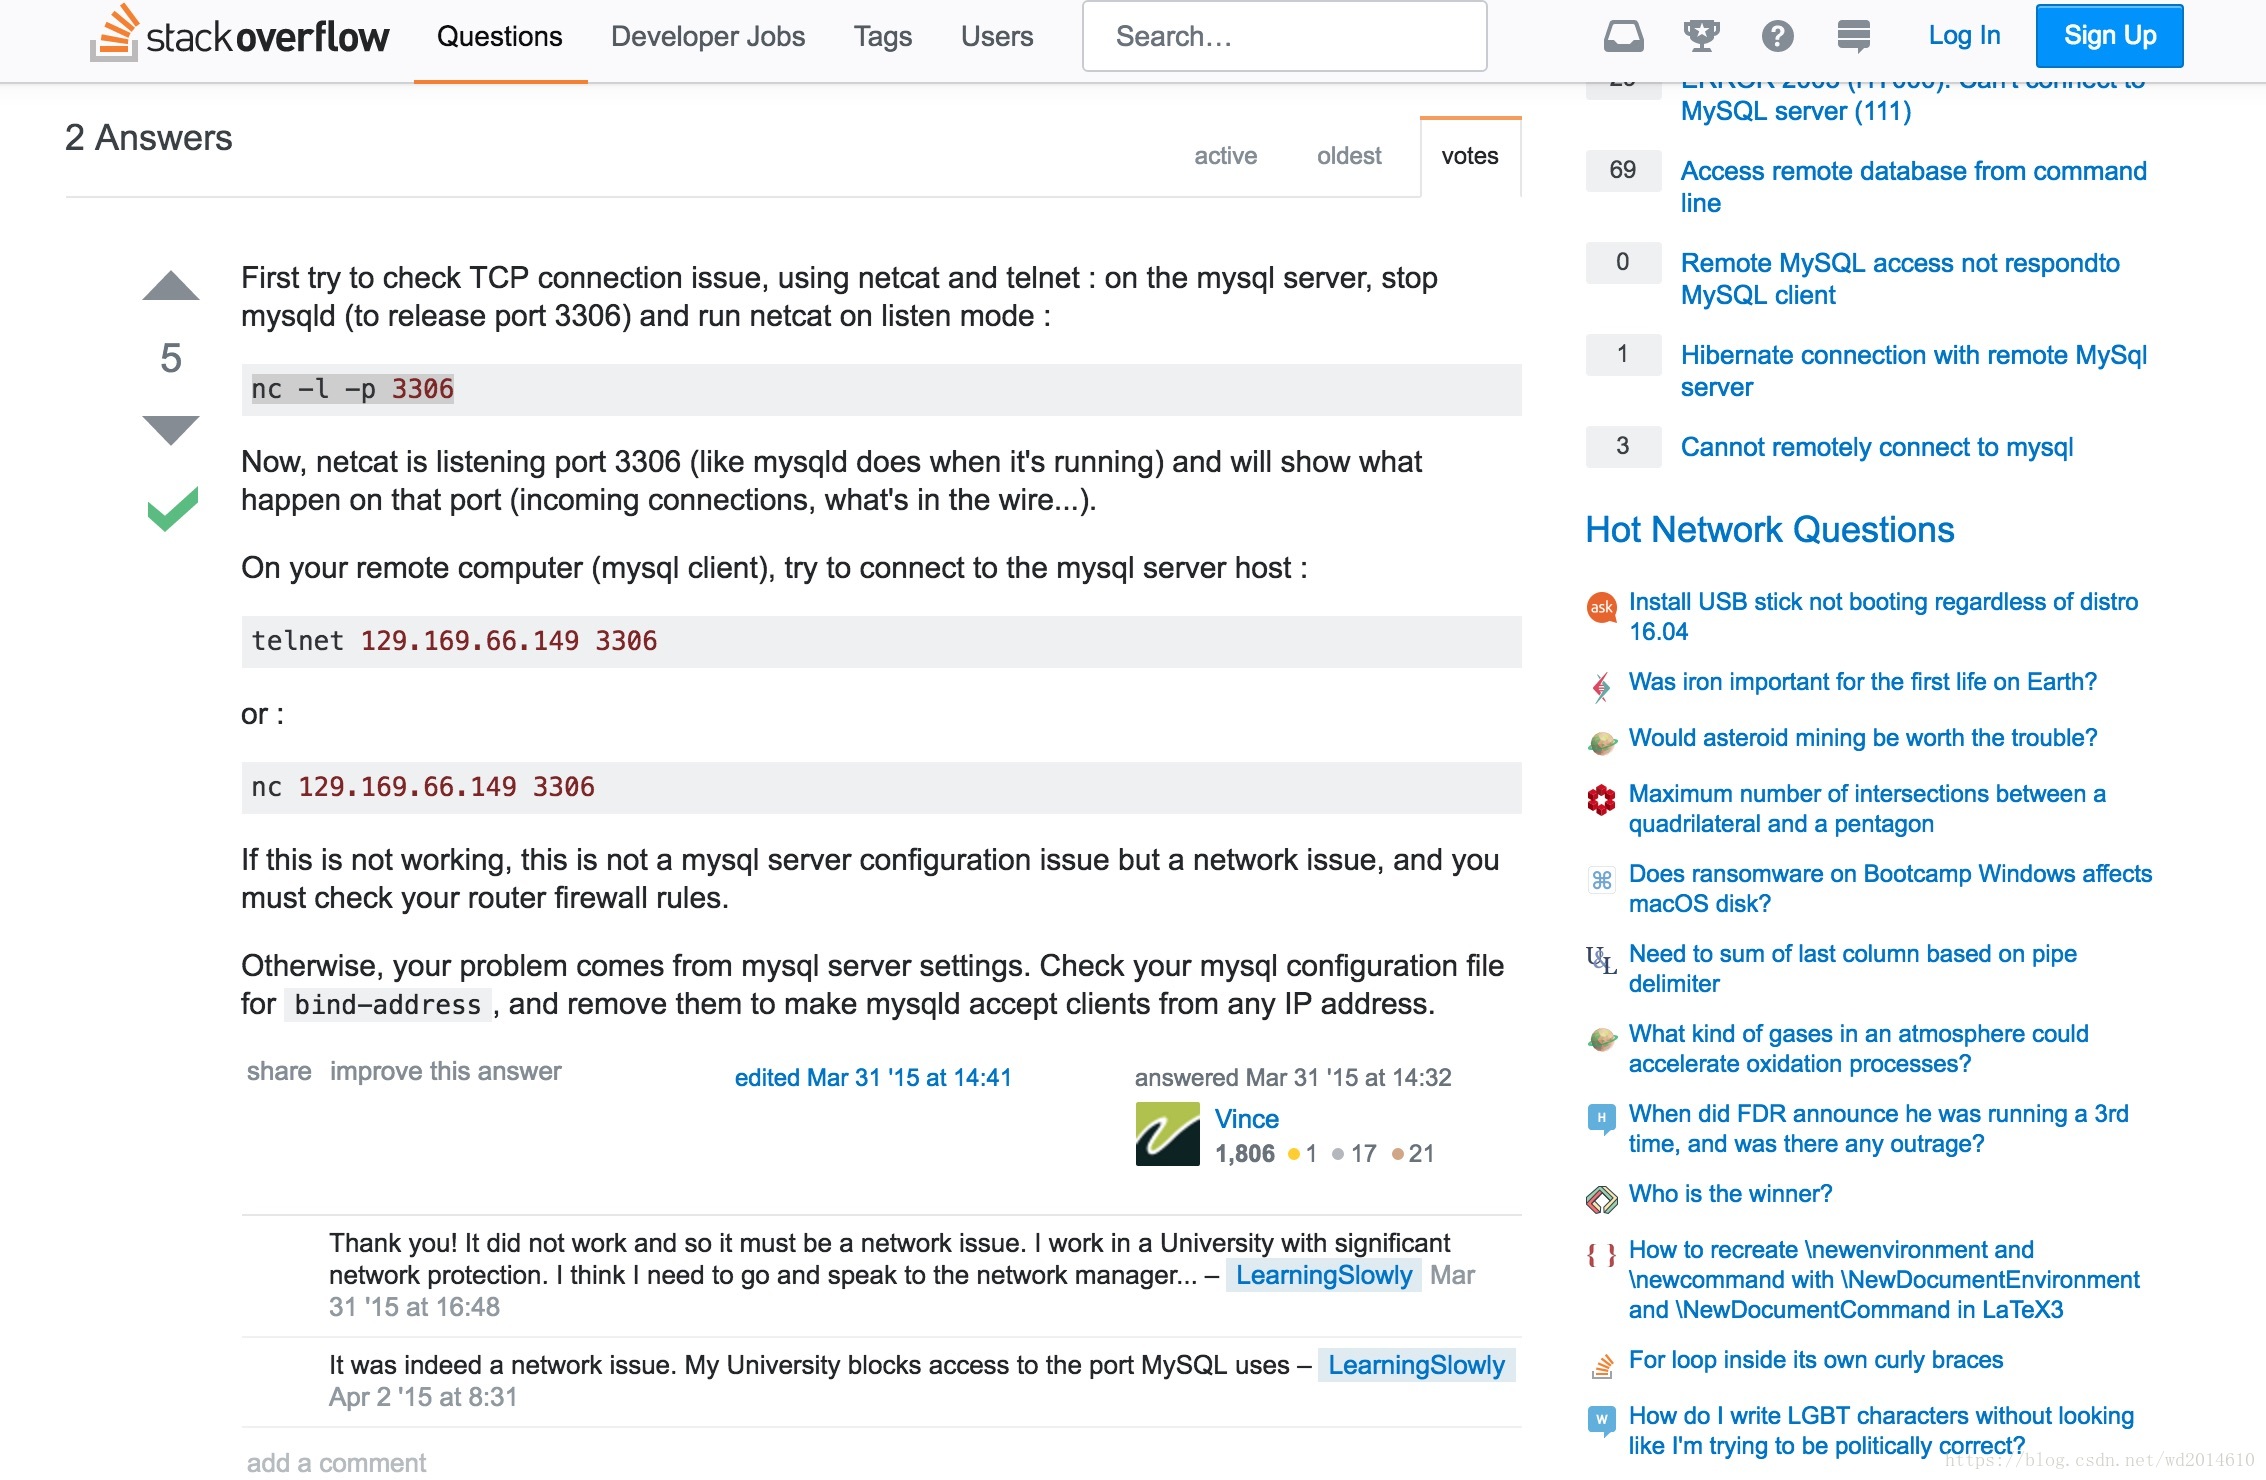Click the '2 Answers' heading
Viewport: 2266px width, 1480px height.
(x=148, y=138)
